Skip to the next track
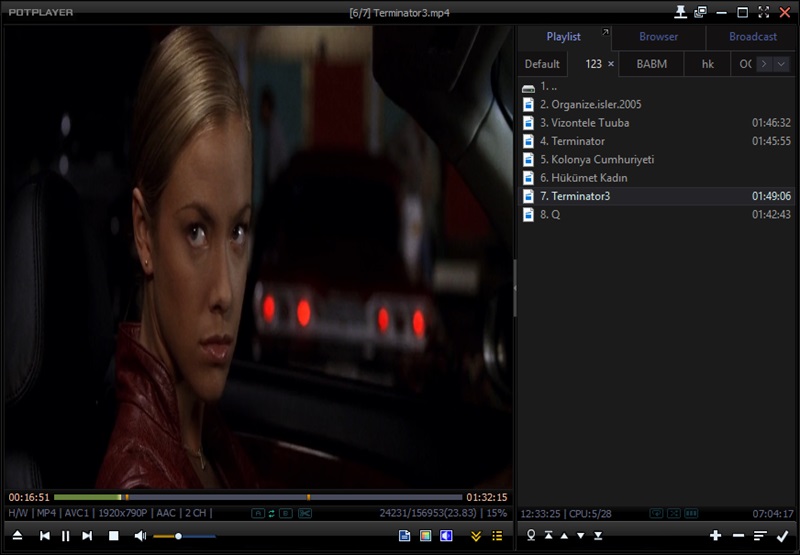800x555 pixels. [x=87, y=536]
